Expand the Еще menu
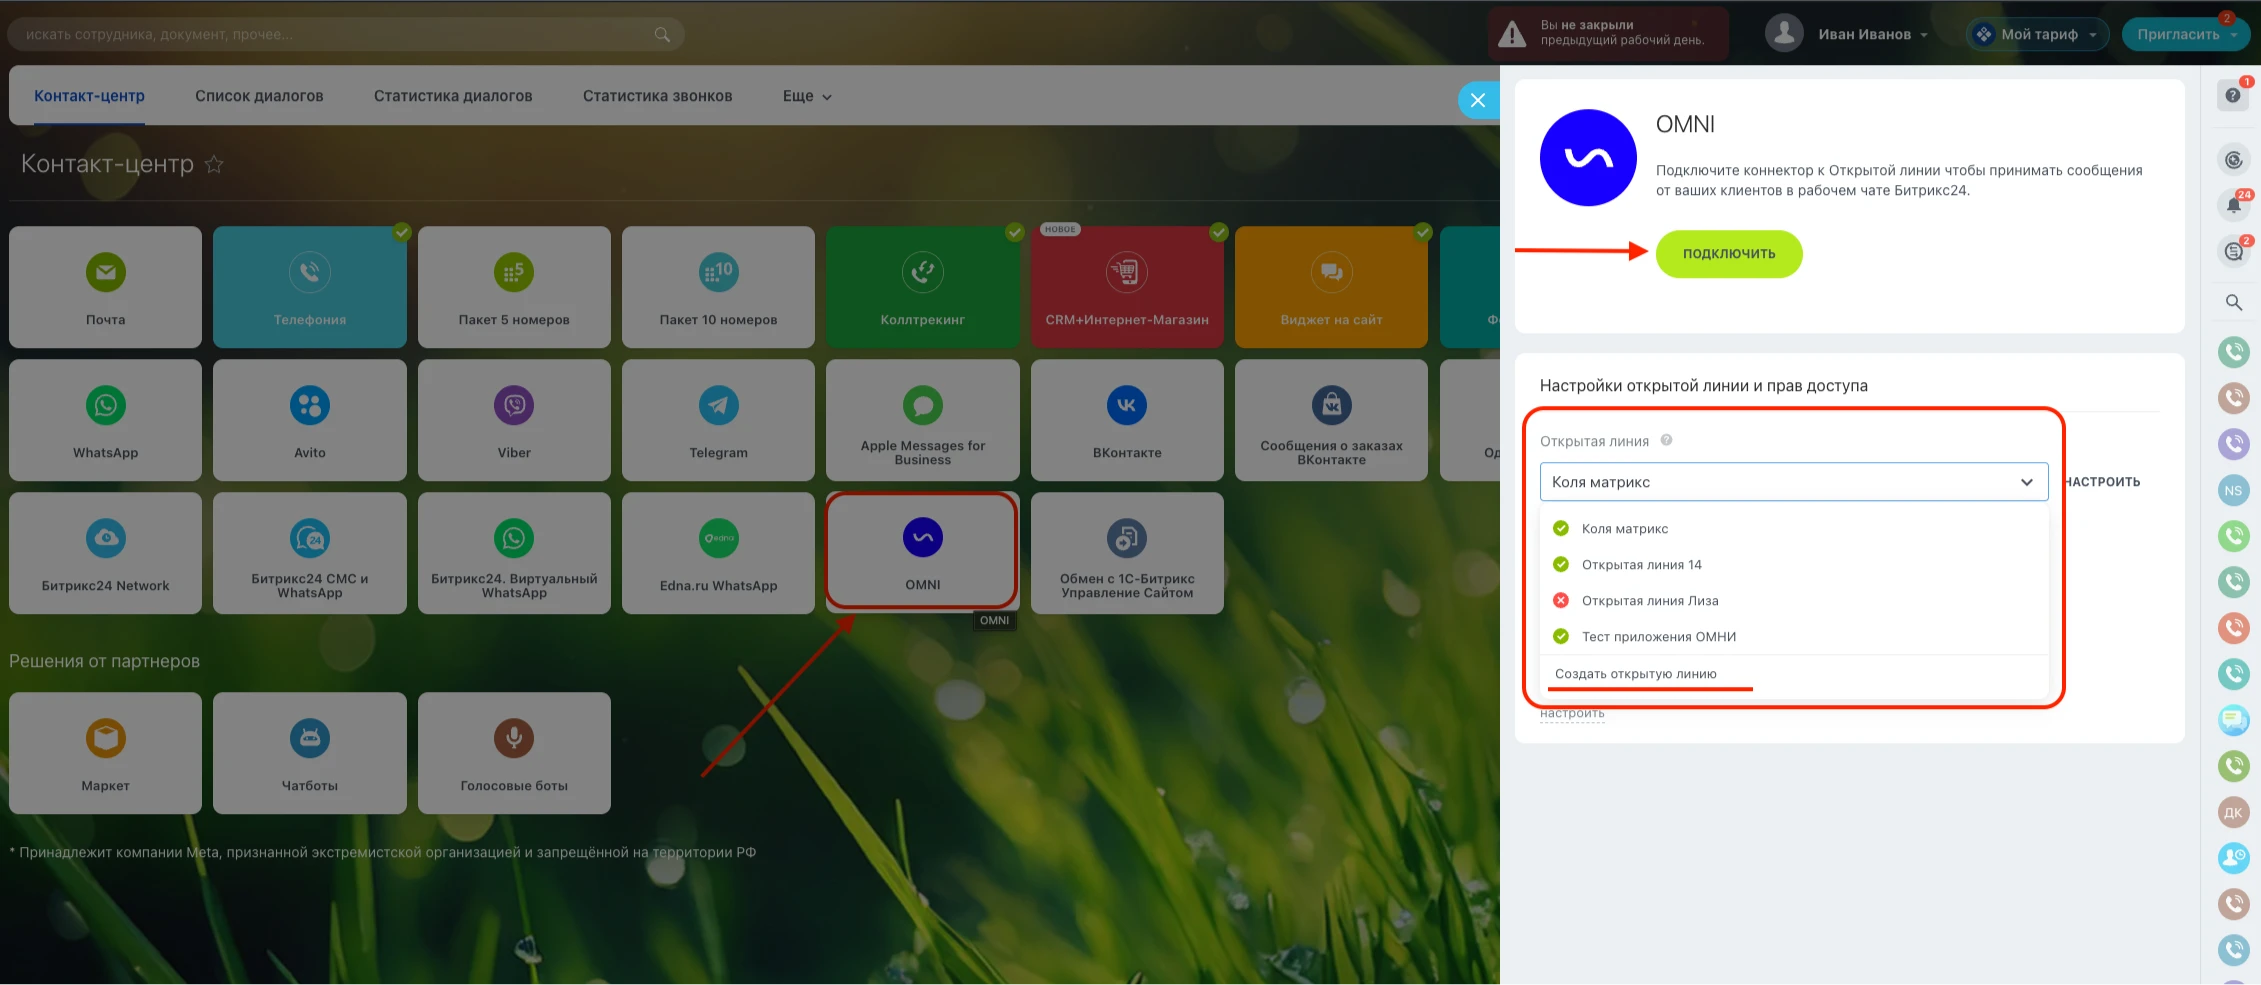 807,96
